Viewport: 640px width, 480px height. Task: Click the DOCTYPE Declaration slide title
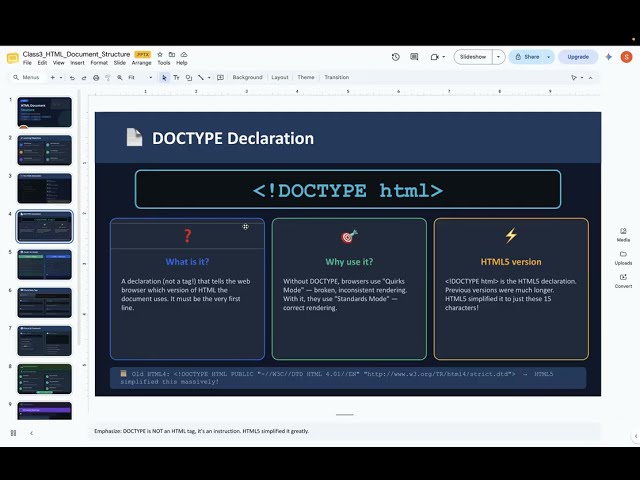(x=233, y=138)
